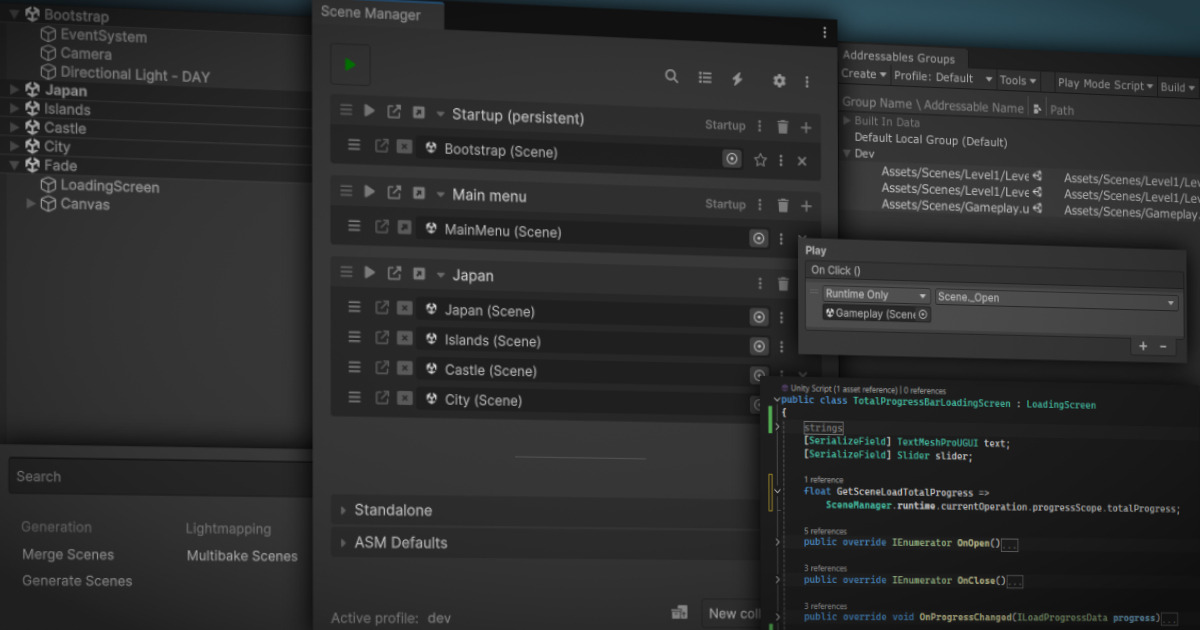Open the Runtime Only dropdown in Play event
The height and width of the screenshot is (630, 1200).
pyautogui.click(x=875, y=294)
